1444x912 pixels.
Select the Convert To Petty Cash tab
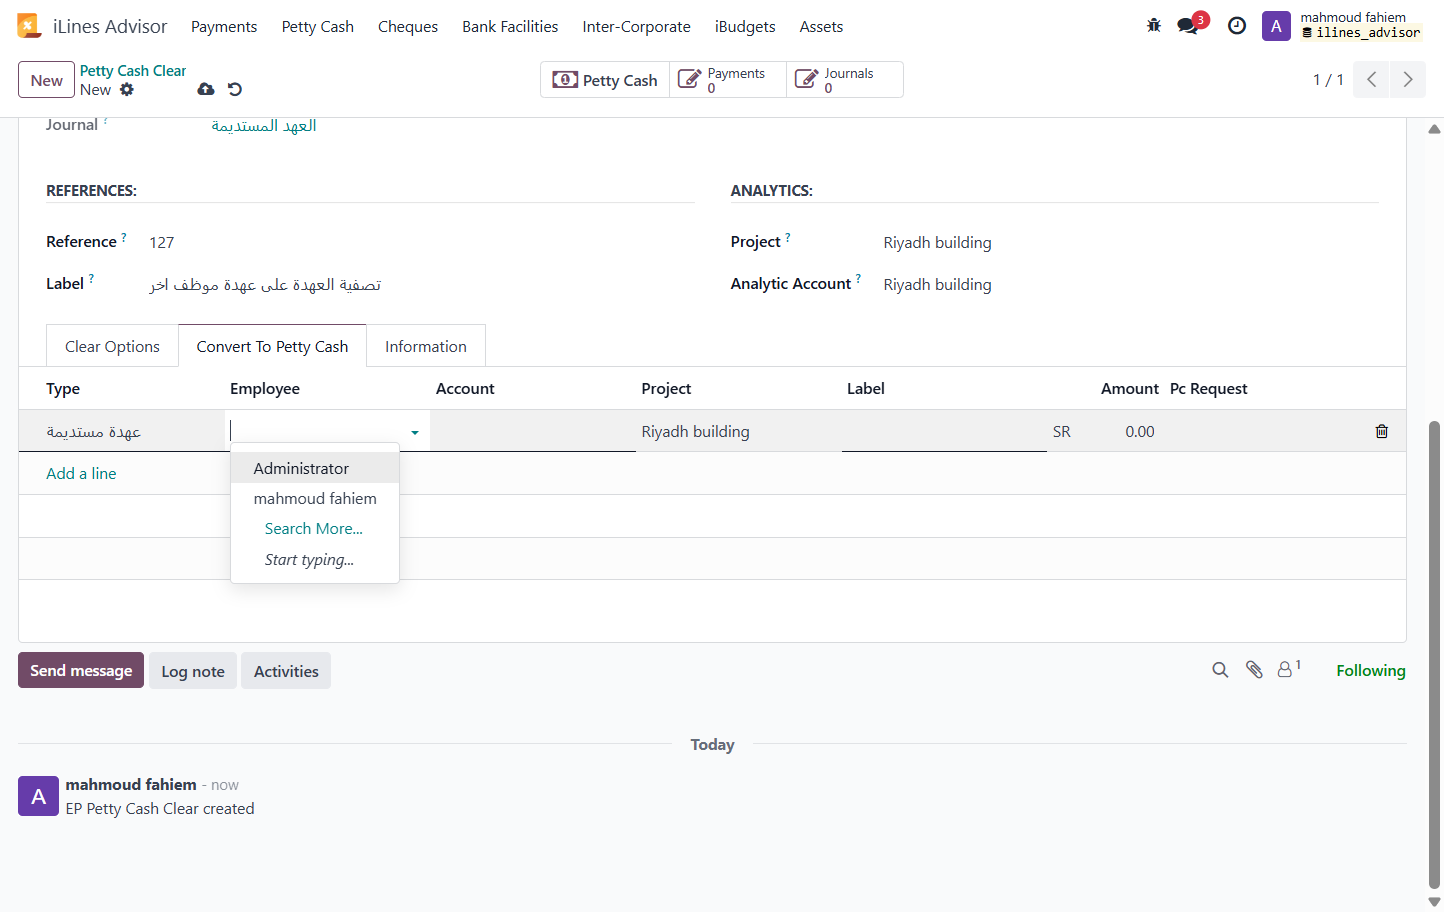tap(272, 346)
